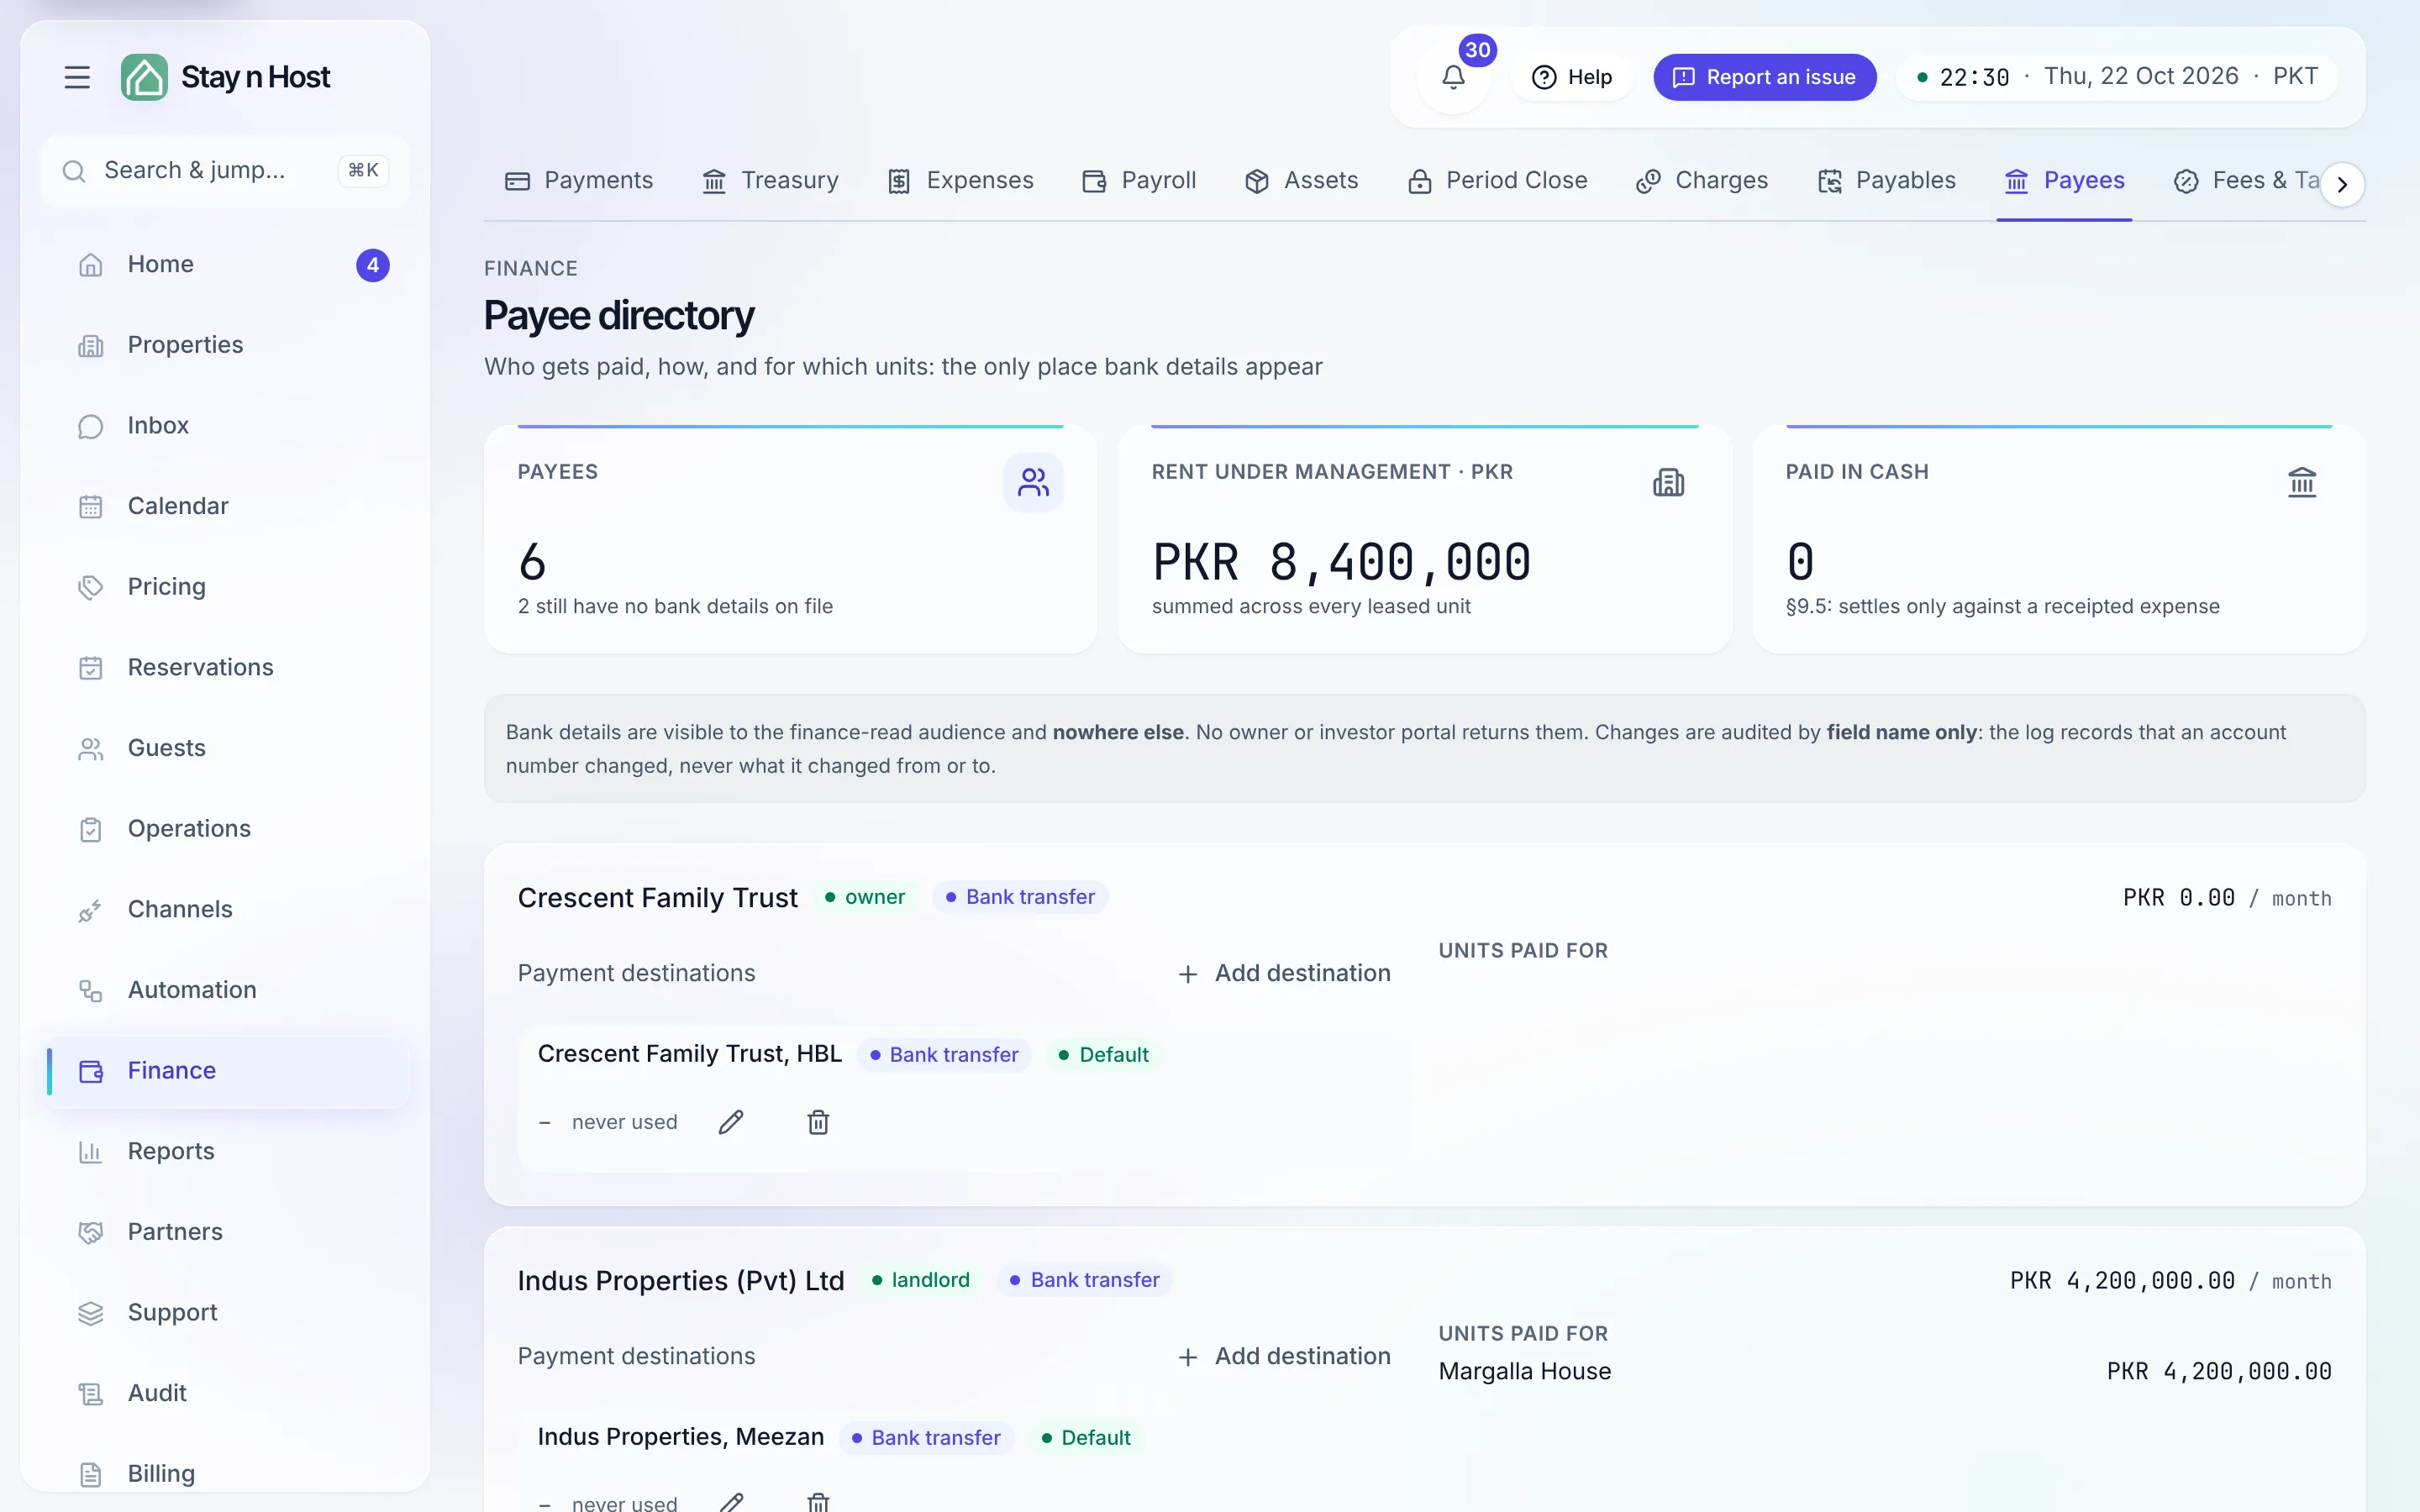Toggle the hamburger sidebar menu
This screenshot has height=1512, width=2420.
click(x=77, y=77)
